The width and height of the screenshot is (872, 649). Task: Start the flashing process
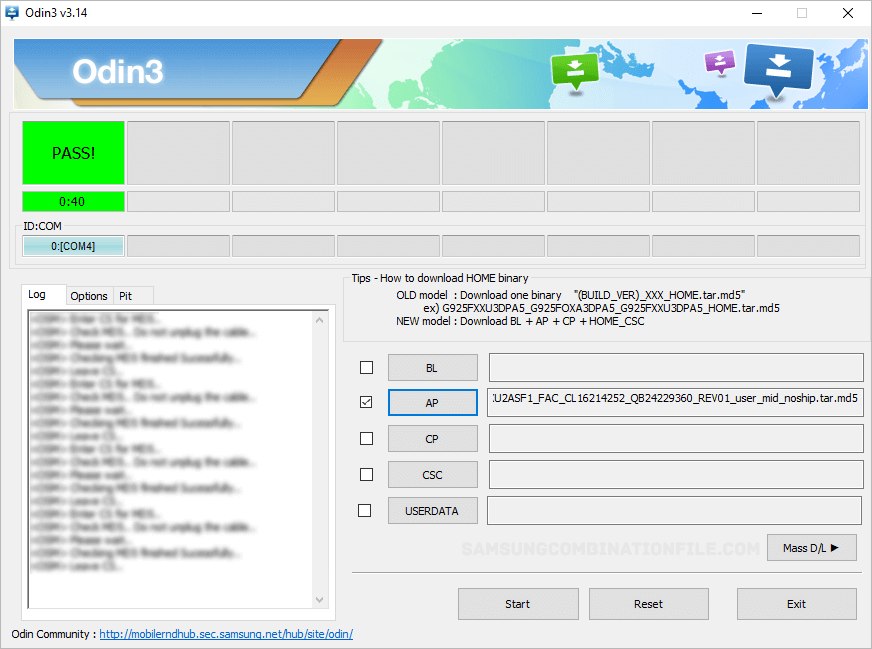(x=518, y=604)
